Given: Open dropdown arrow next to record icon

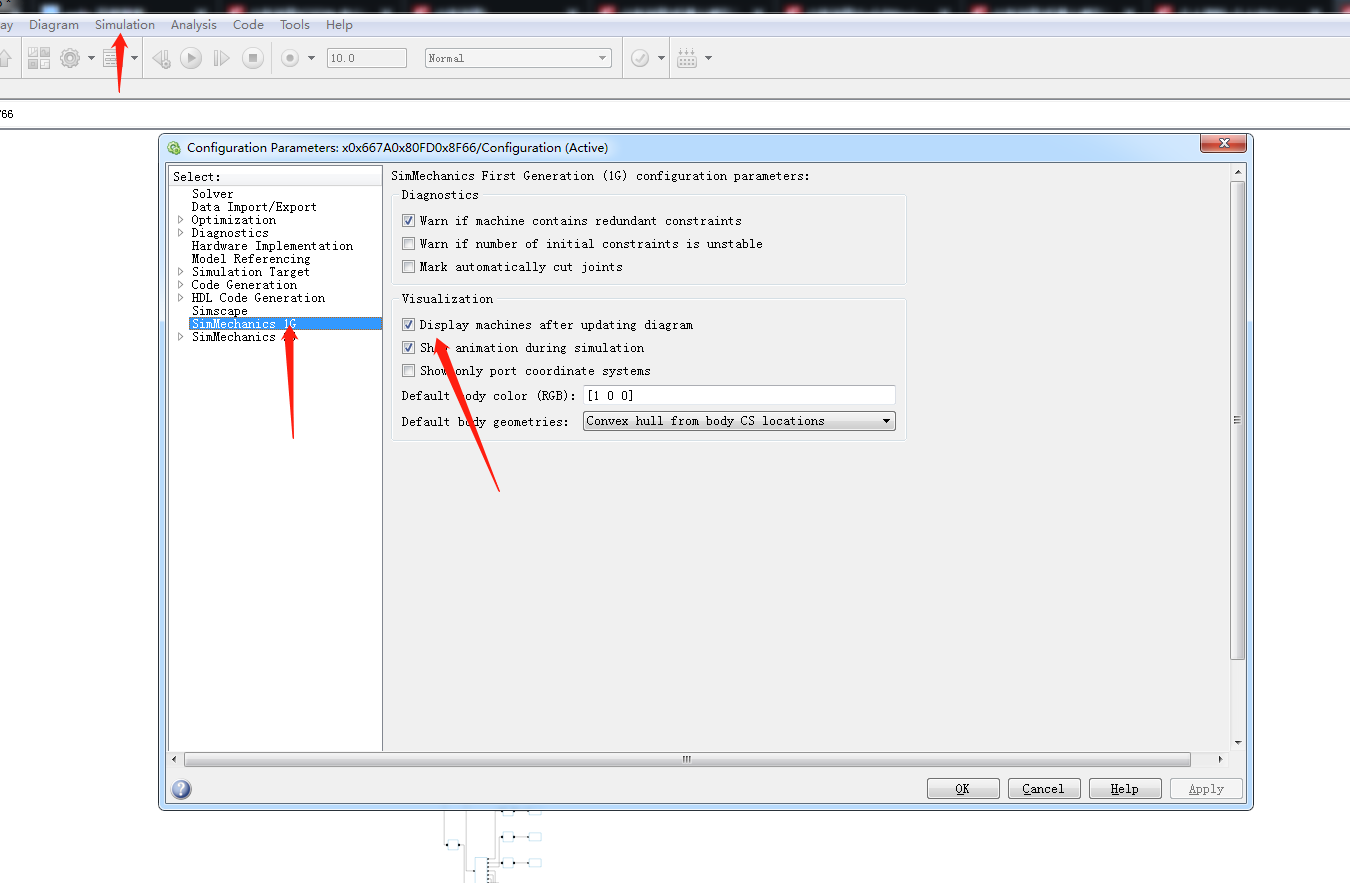Looking at the screenshot, I should pyautogui.click(x=311, y=58).
